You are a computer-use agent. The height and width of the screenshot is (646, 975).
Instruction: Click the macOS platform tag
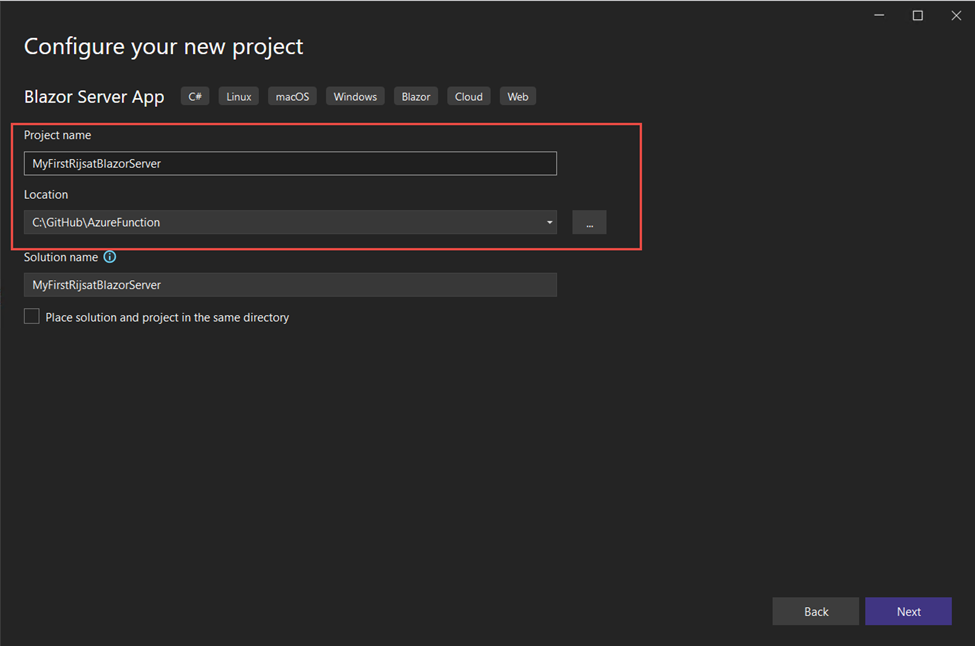292,97
